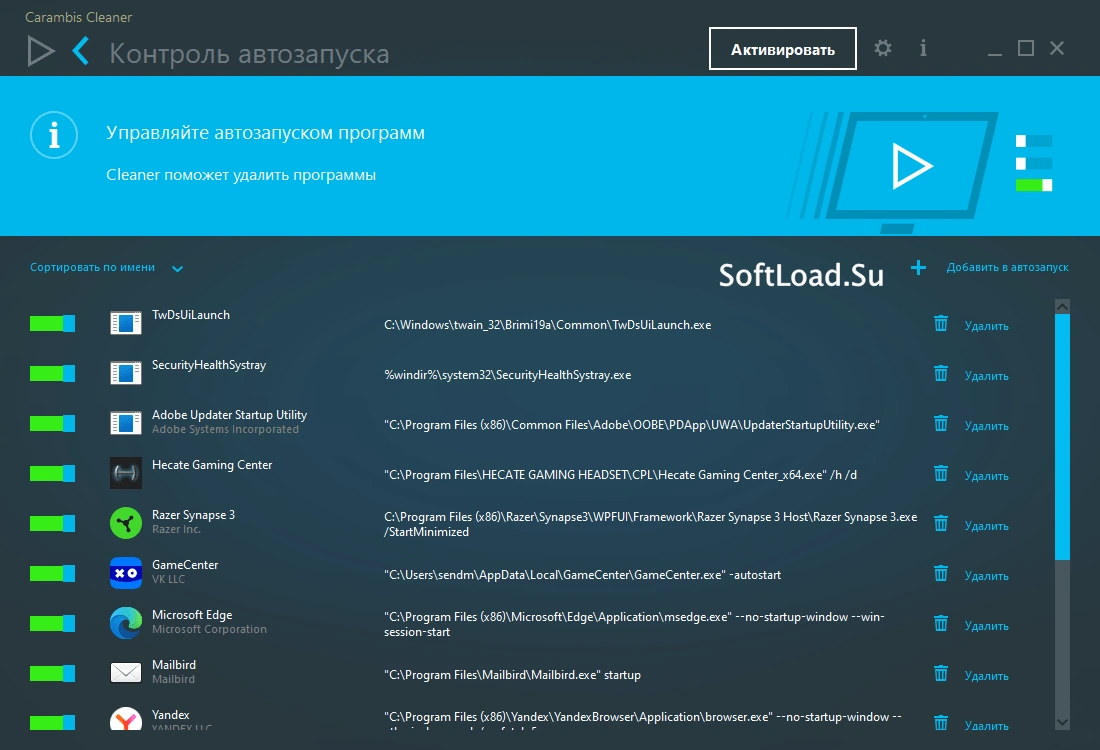This screenshot has height=750, width=1100.
Task: Click trash icon for Yandex
Action: pyautogui.click(x=941, y=723)
